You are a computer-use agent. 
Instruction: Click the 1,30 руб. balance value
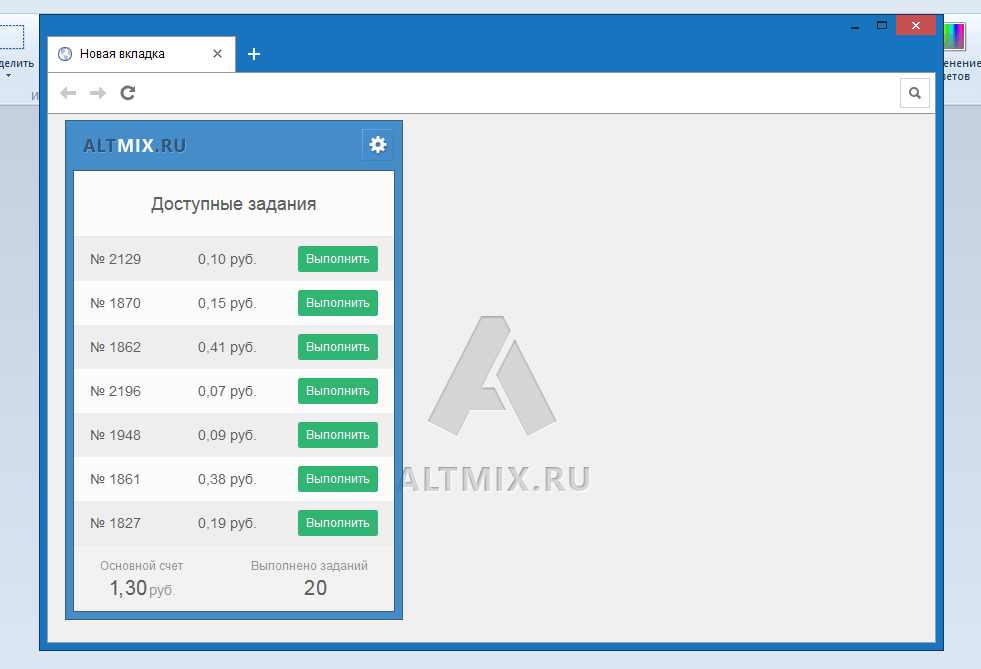142,588
